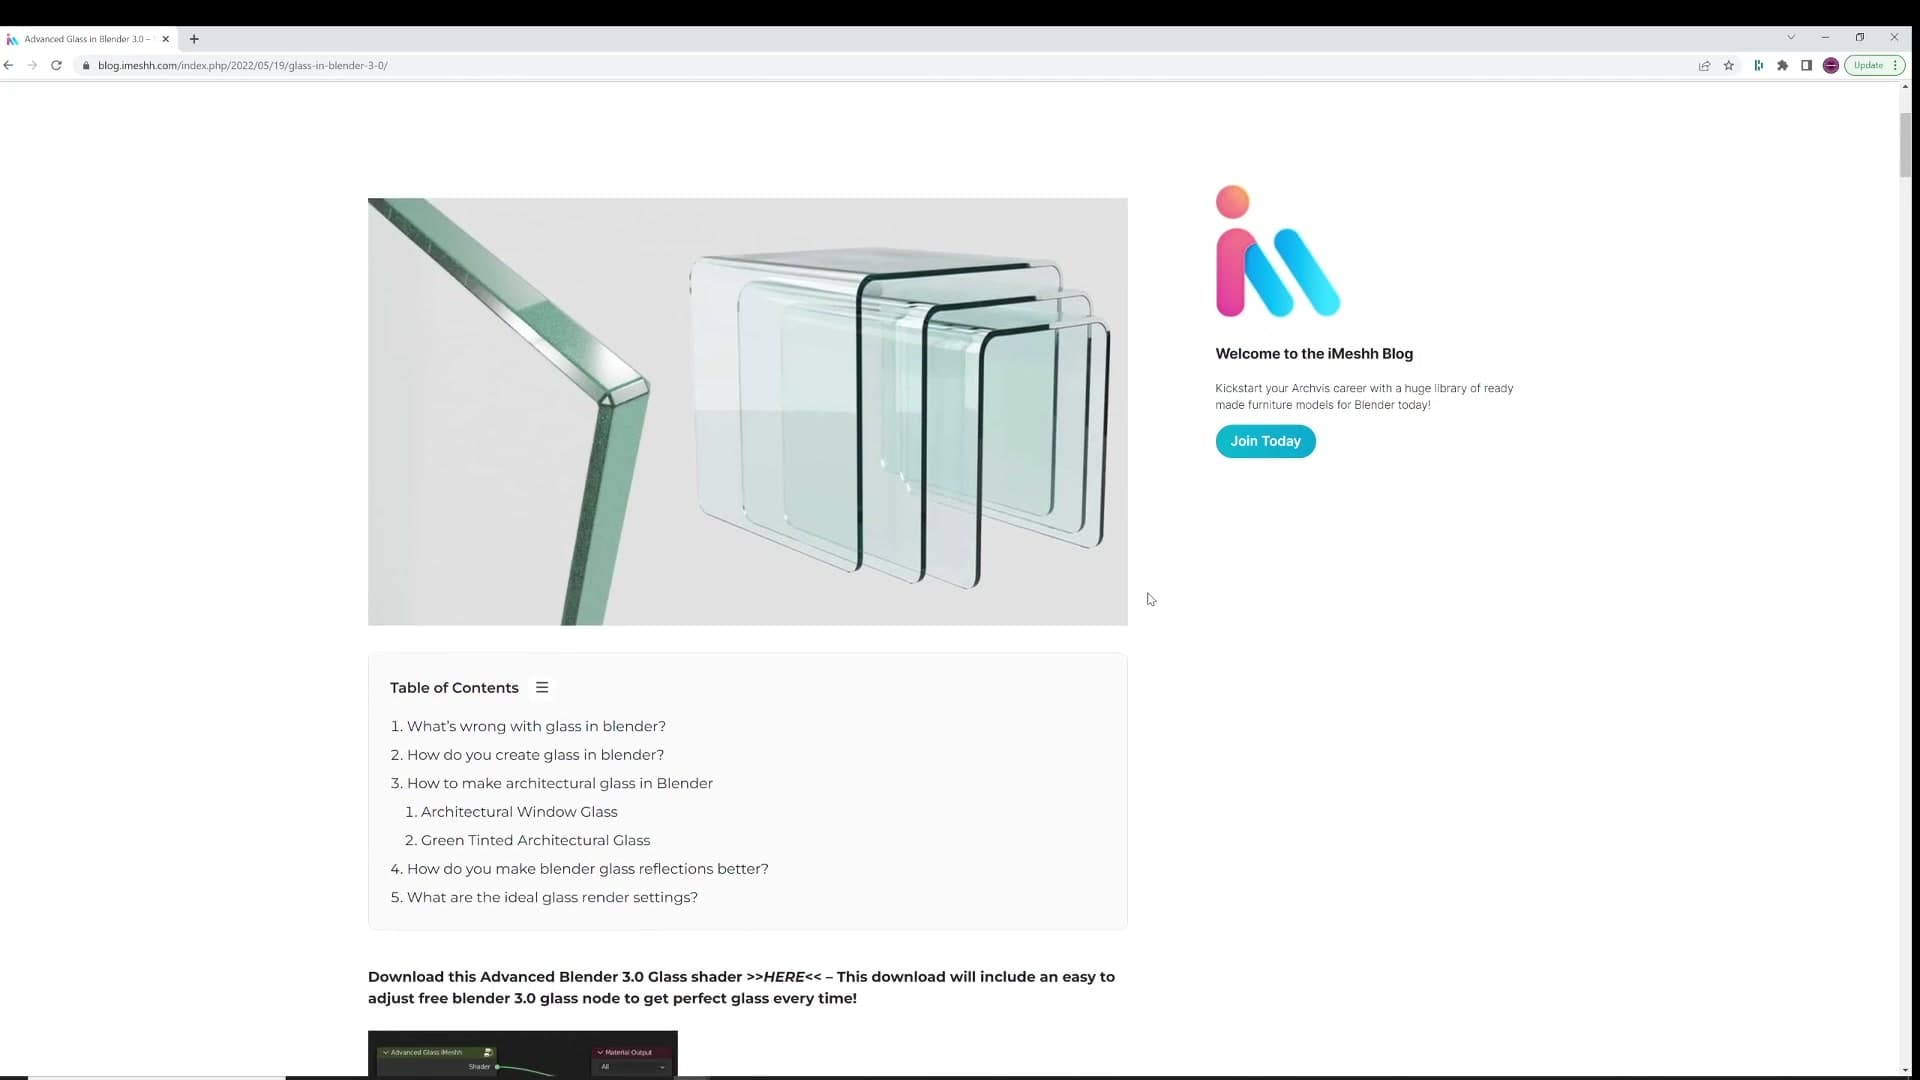
Task: Open 'What's wrong with glass in blender?' link
Action: (x=536, y=726)
